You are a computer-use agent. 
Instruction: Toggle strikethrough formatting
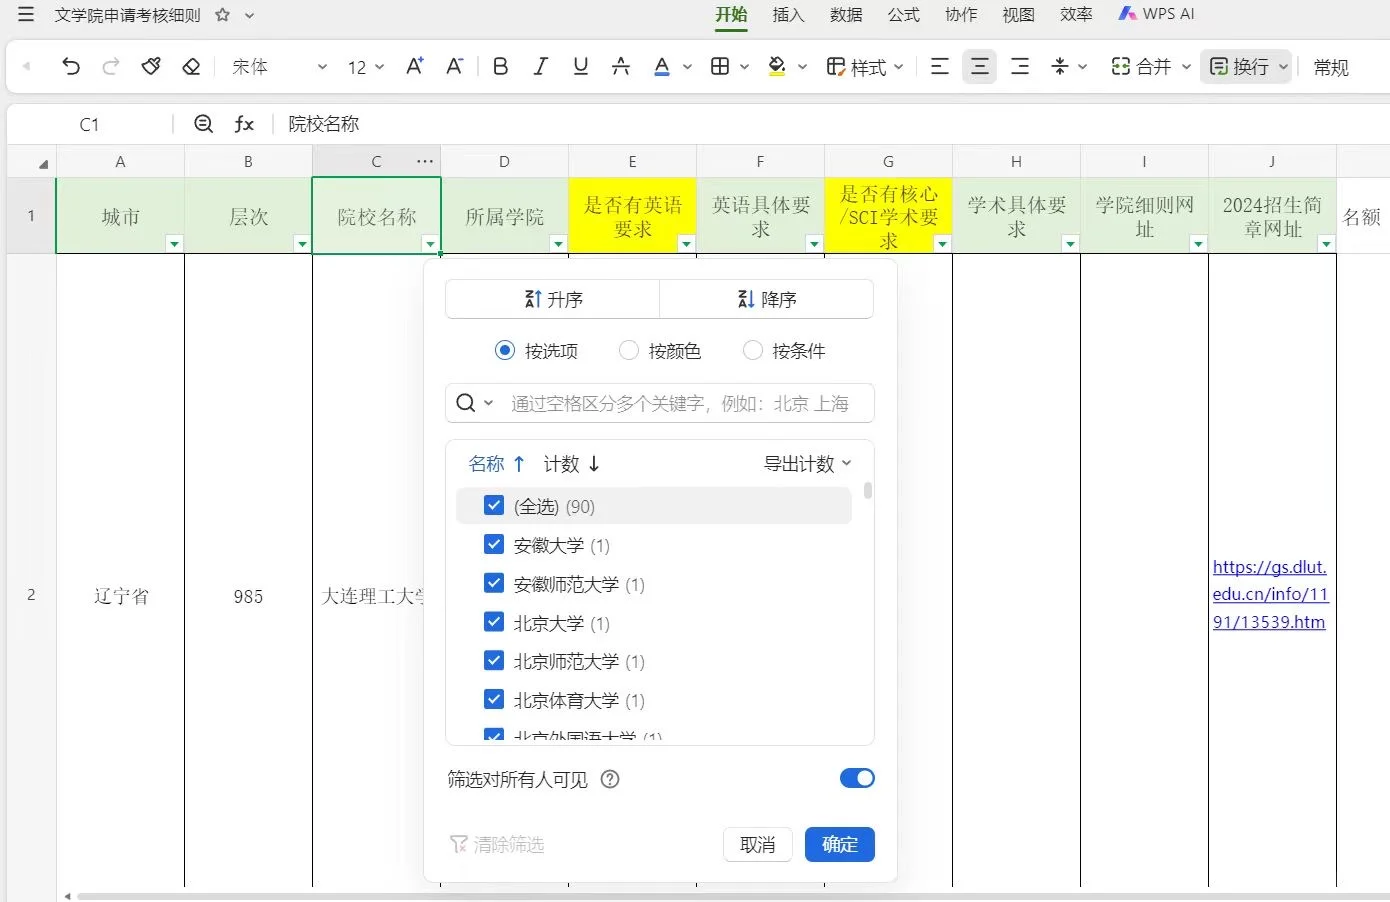[x=621, y=67]
